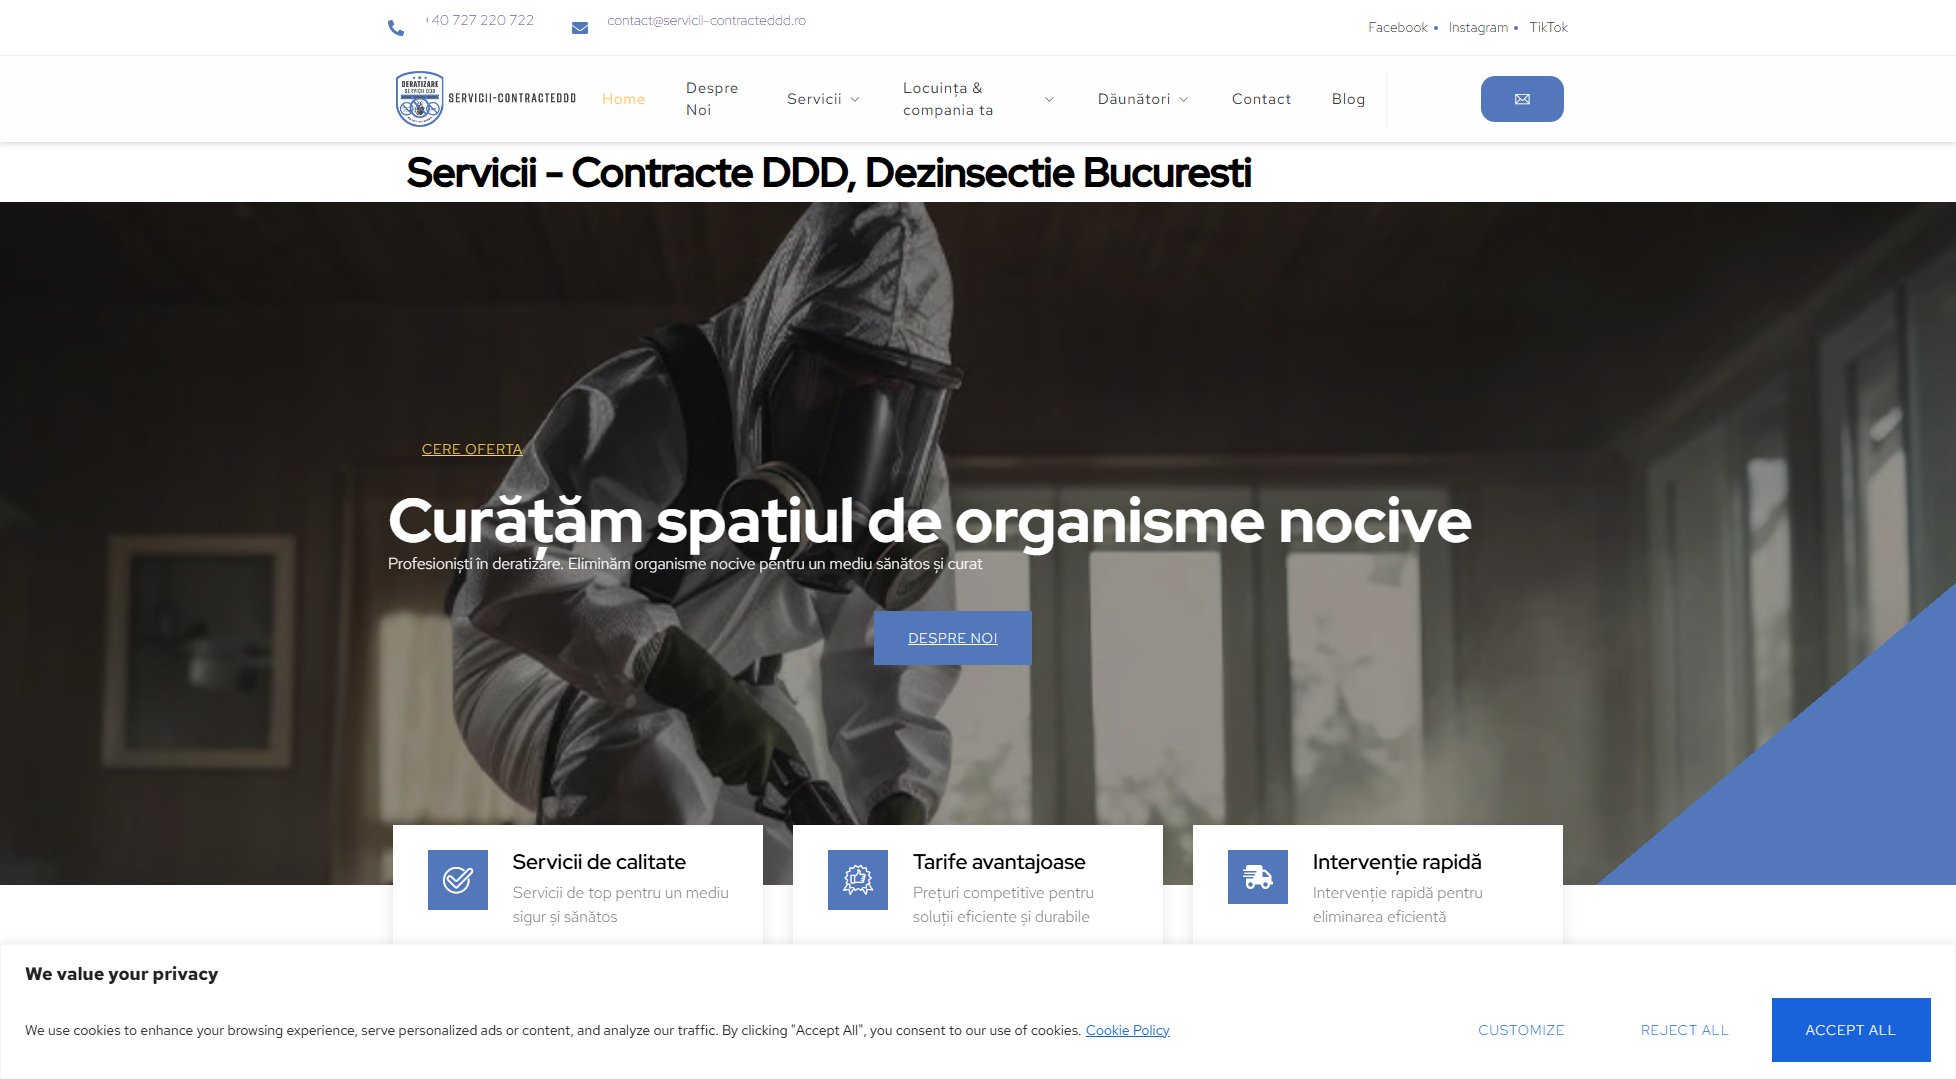Reject all cookies
The height and width of the screenshot is (1079, 1956).
pyautogui.click(x=1683, y=1029)
